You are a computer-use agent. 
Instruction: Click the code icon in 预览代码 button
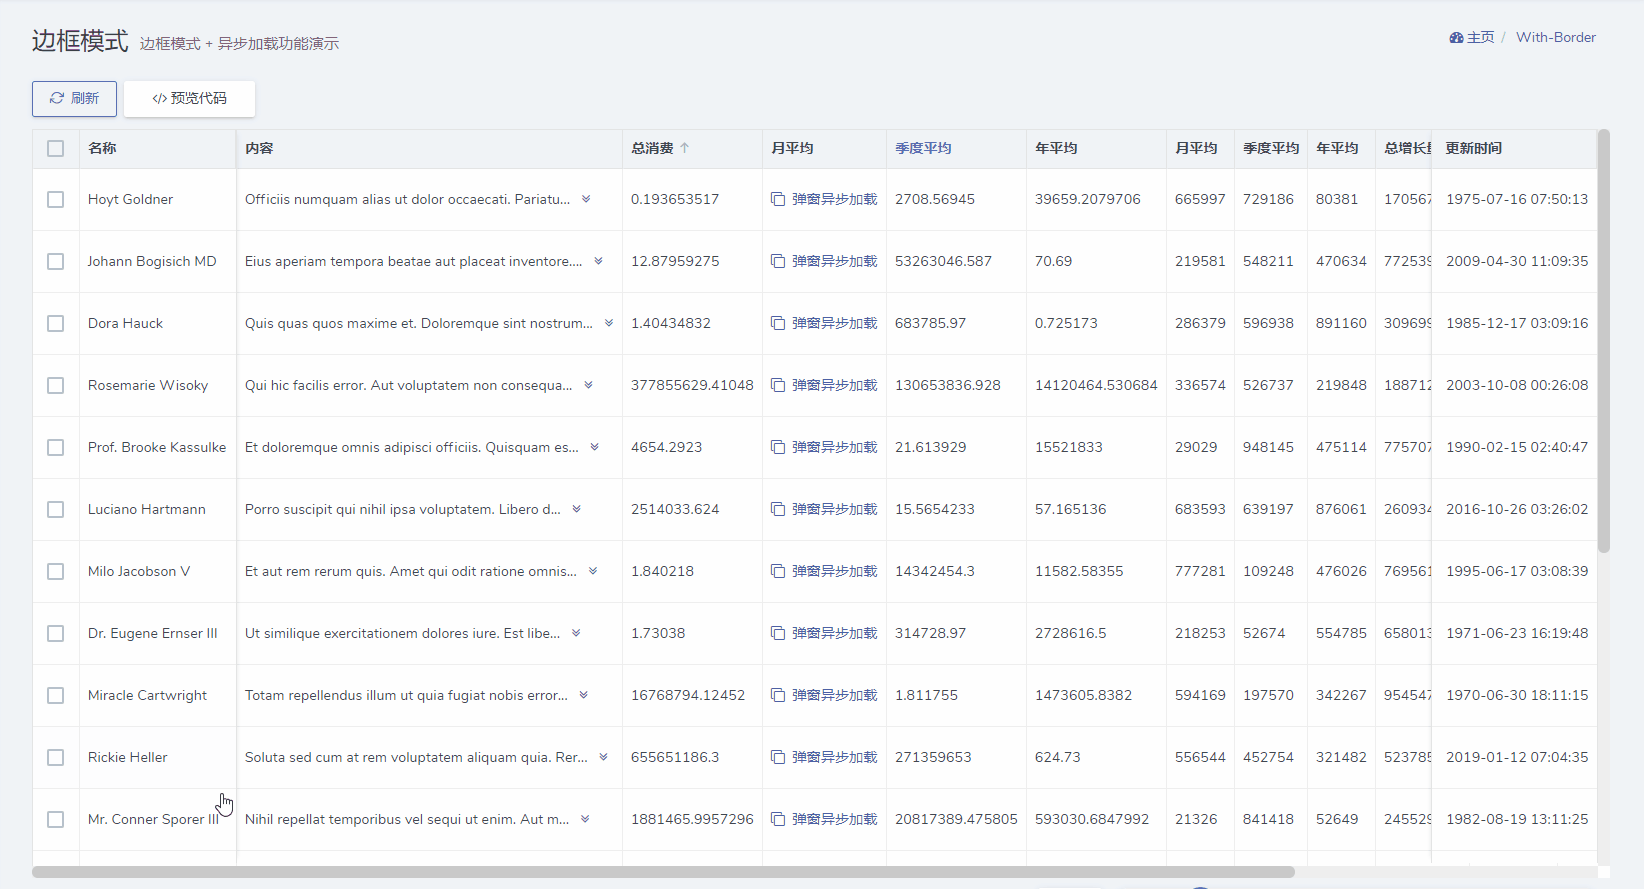click(159, 99)
